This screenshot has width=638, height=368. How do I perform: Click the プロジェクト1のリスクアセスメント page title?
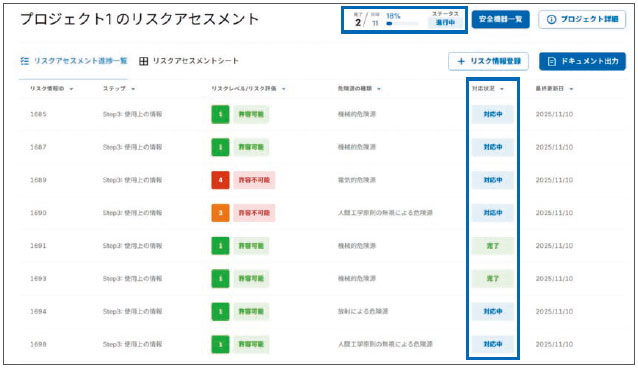click(139, 19)
